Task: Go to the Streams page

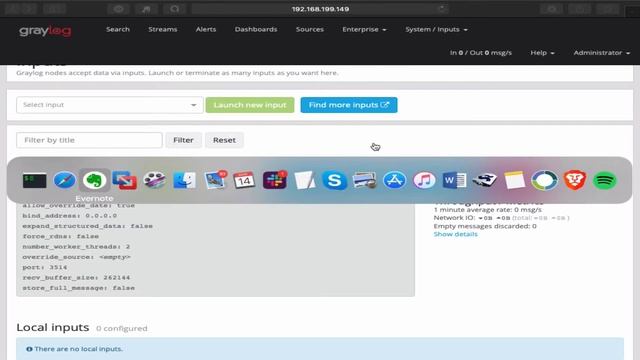Action: [x=162, y=29]
